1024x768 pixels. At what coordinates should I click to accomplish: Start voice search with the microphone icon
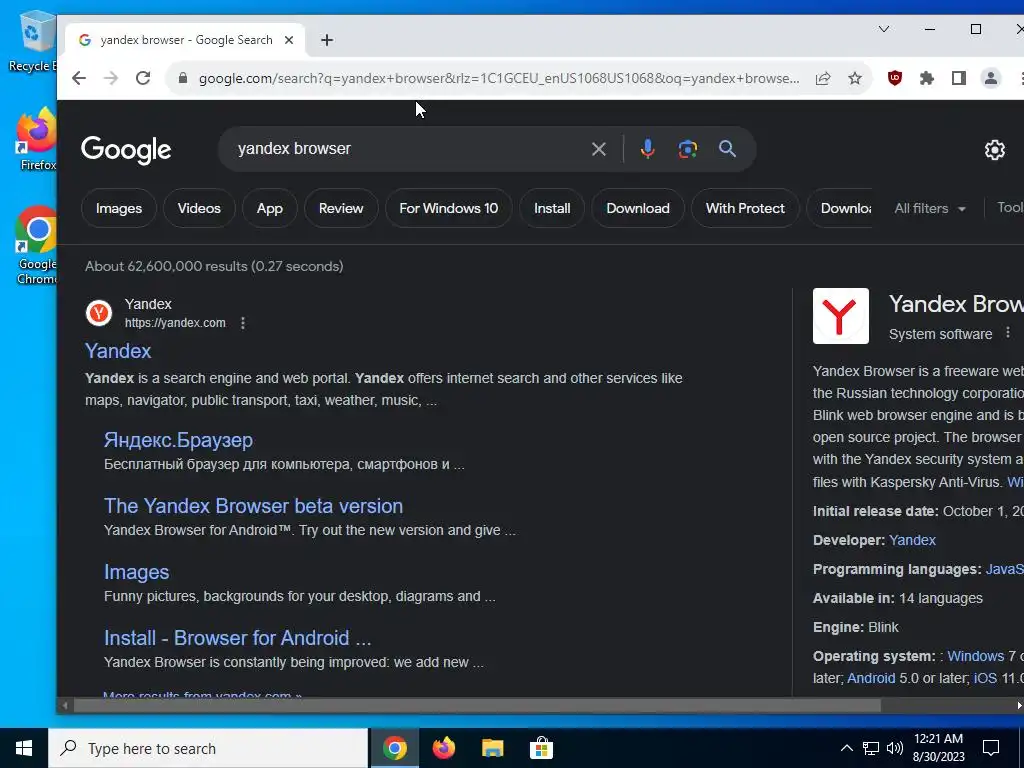pyautogui.click(x=647, y=149)
